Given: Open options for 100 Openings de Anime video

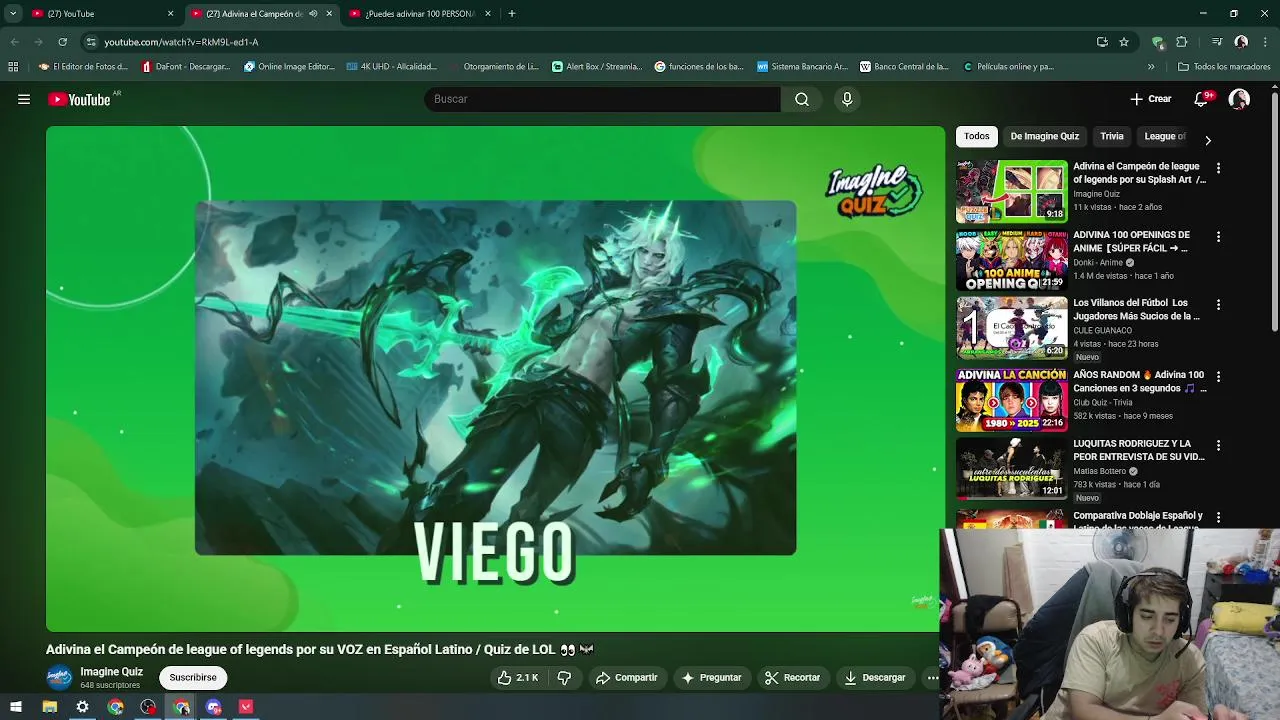Looking at the screenshot, I should (1218, 237).
